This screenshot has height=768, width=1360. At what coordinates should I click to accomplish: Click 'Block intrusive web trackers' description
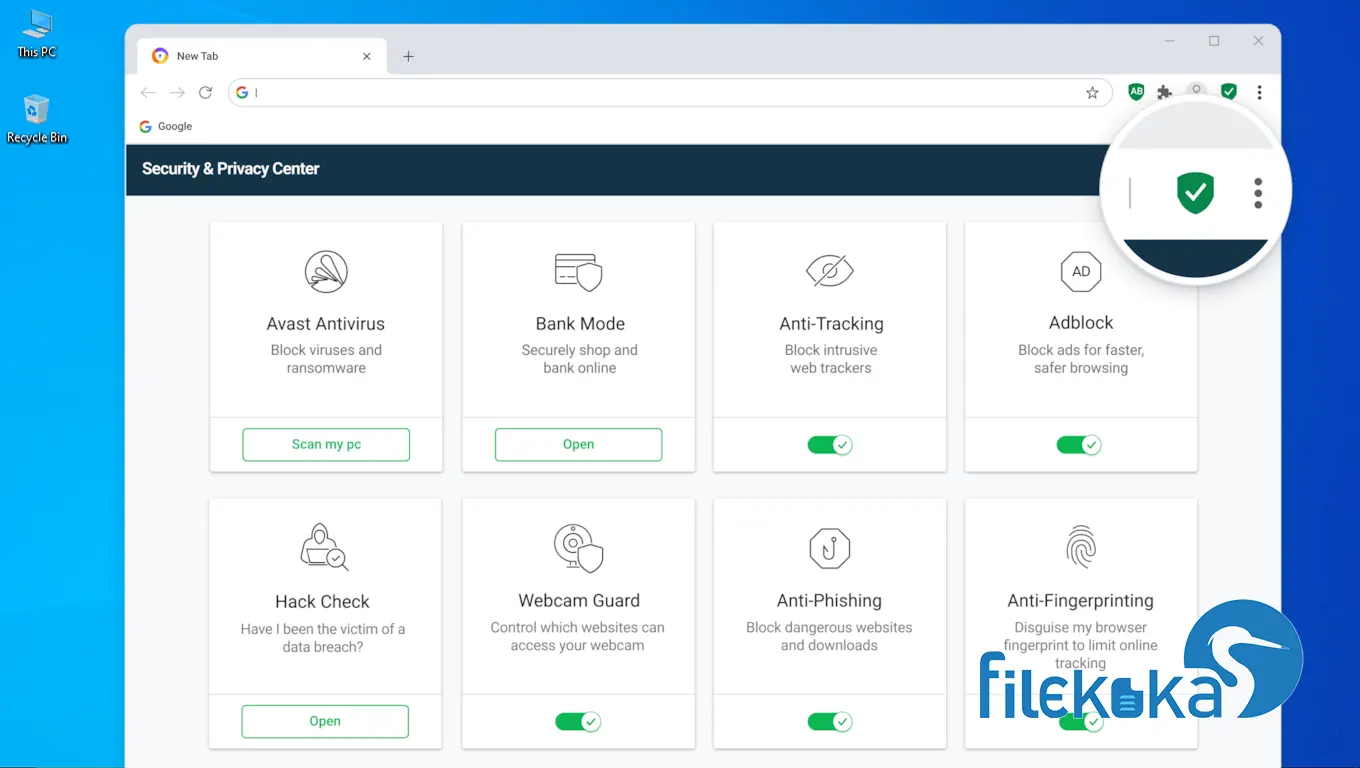click(831, 359)
